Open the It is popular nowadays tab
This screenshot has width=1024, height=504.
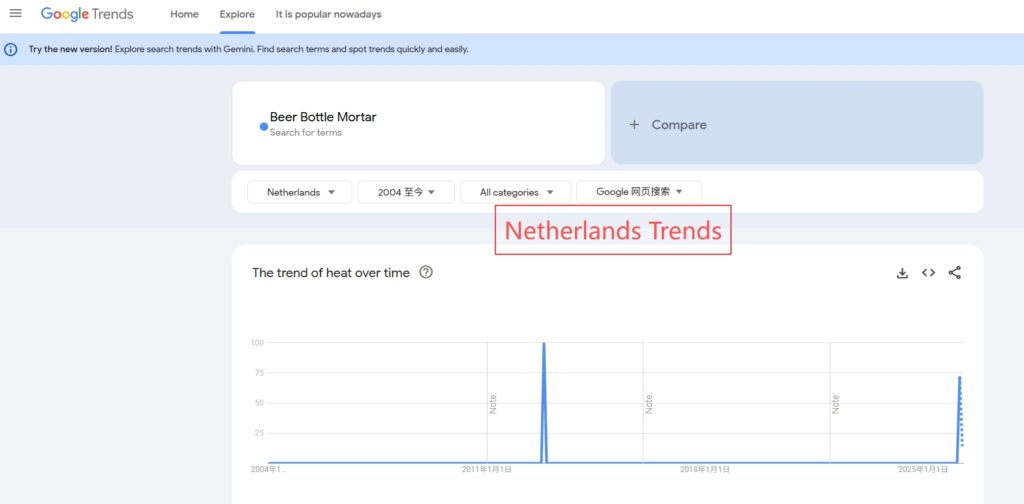click(328, 15)
